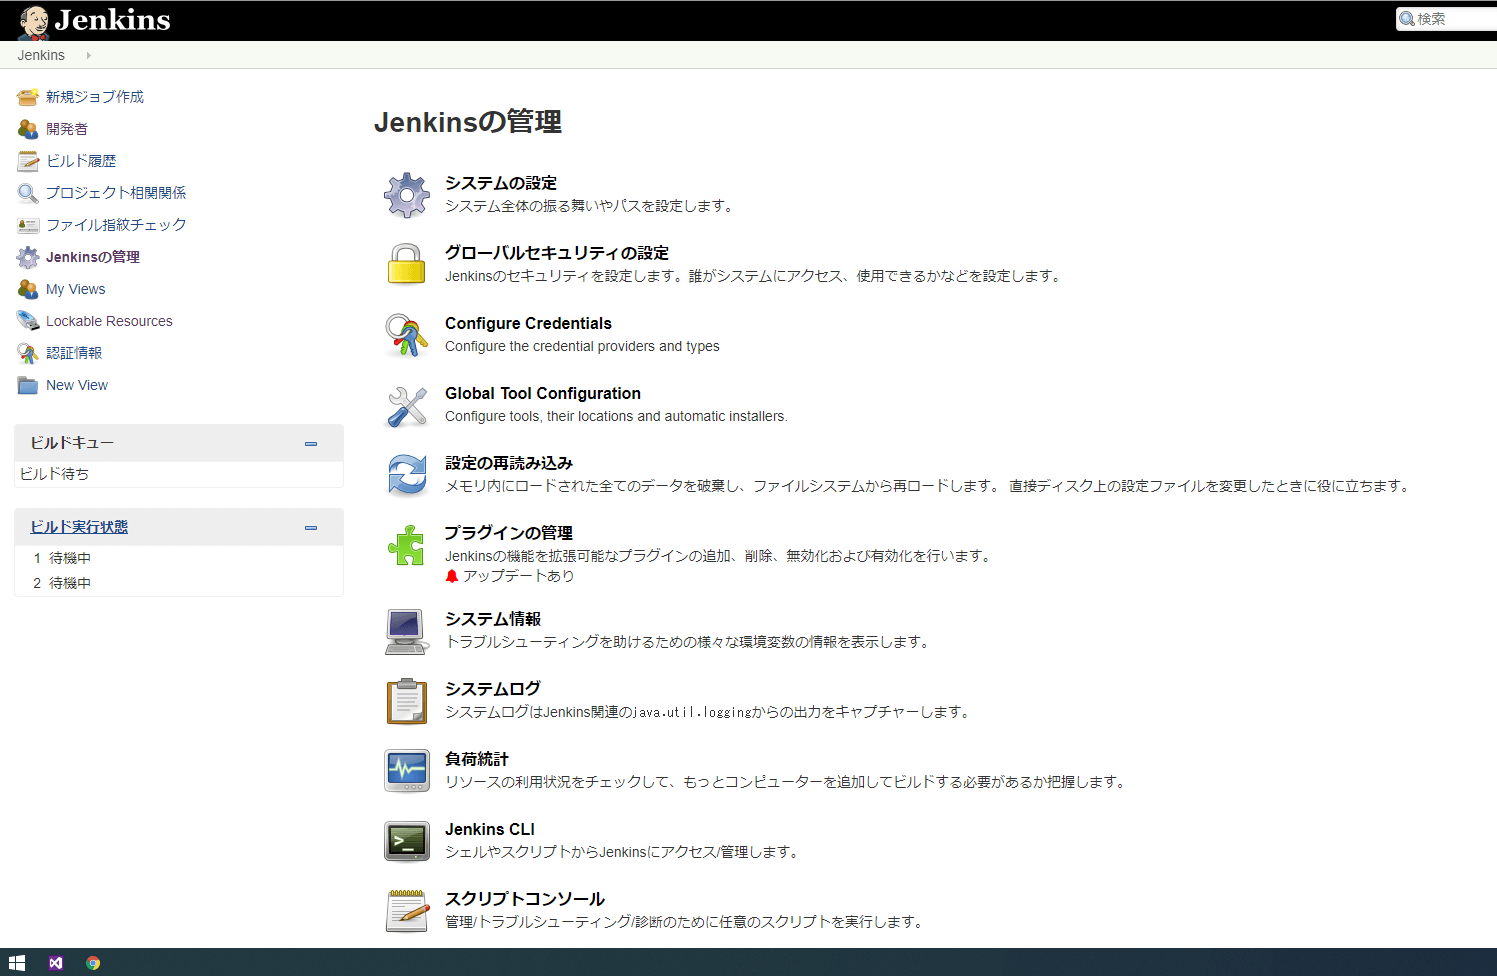1497x976 pixels.
Task: Open ファイル指紋チェック in the sidebar
Action: pos(116,225)
